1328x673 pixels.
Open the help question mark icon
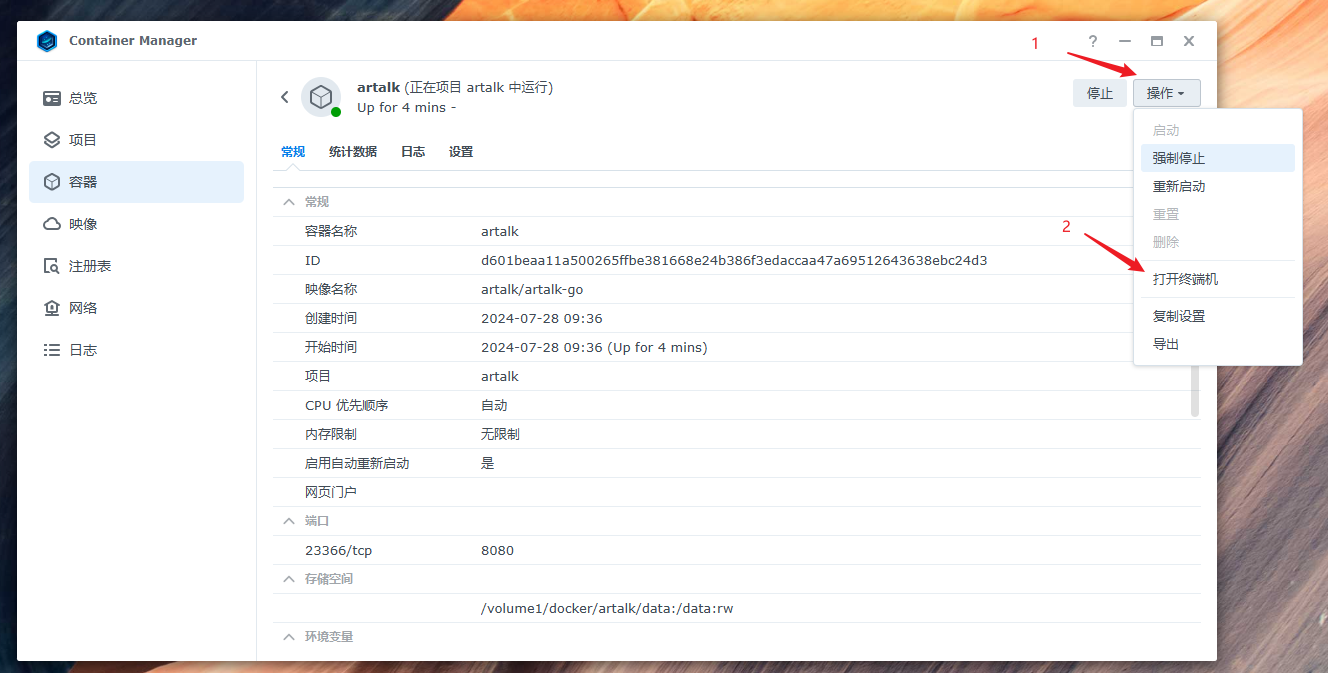click(x=1093, y=41)
